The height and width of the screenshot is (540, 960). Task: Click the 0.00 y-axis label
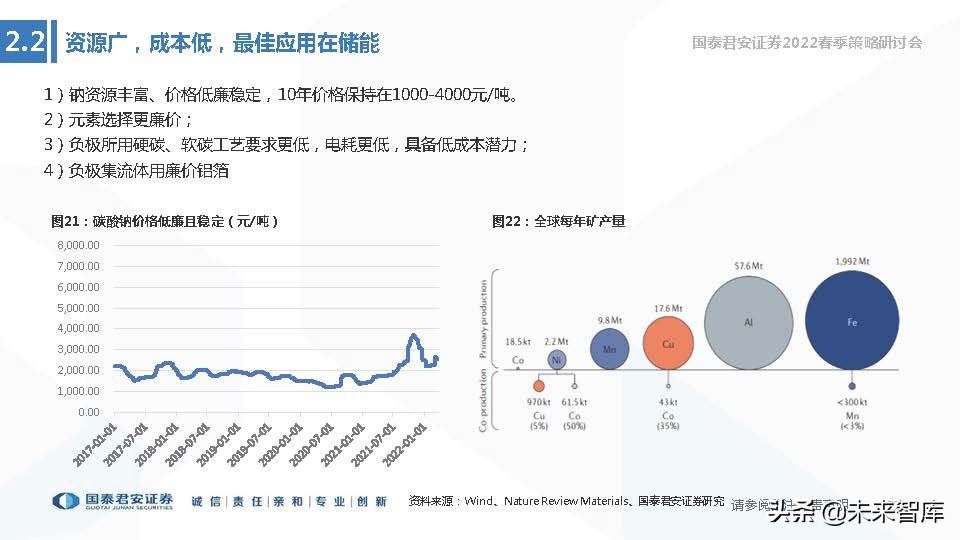pyautogui.click(x=89, y=412)
